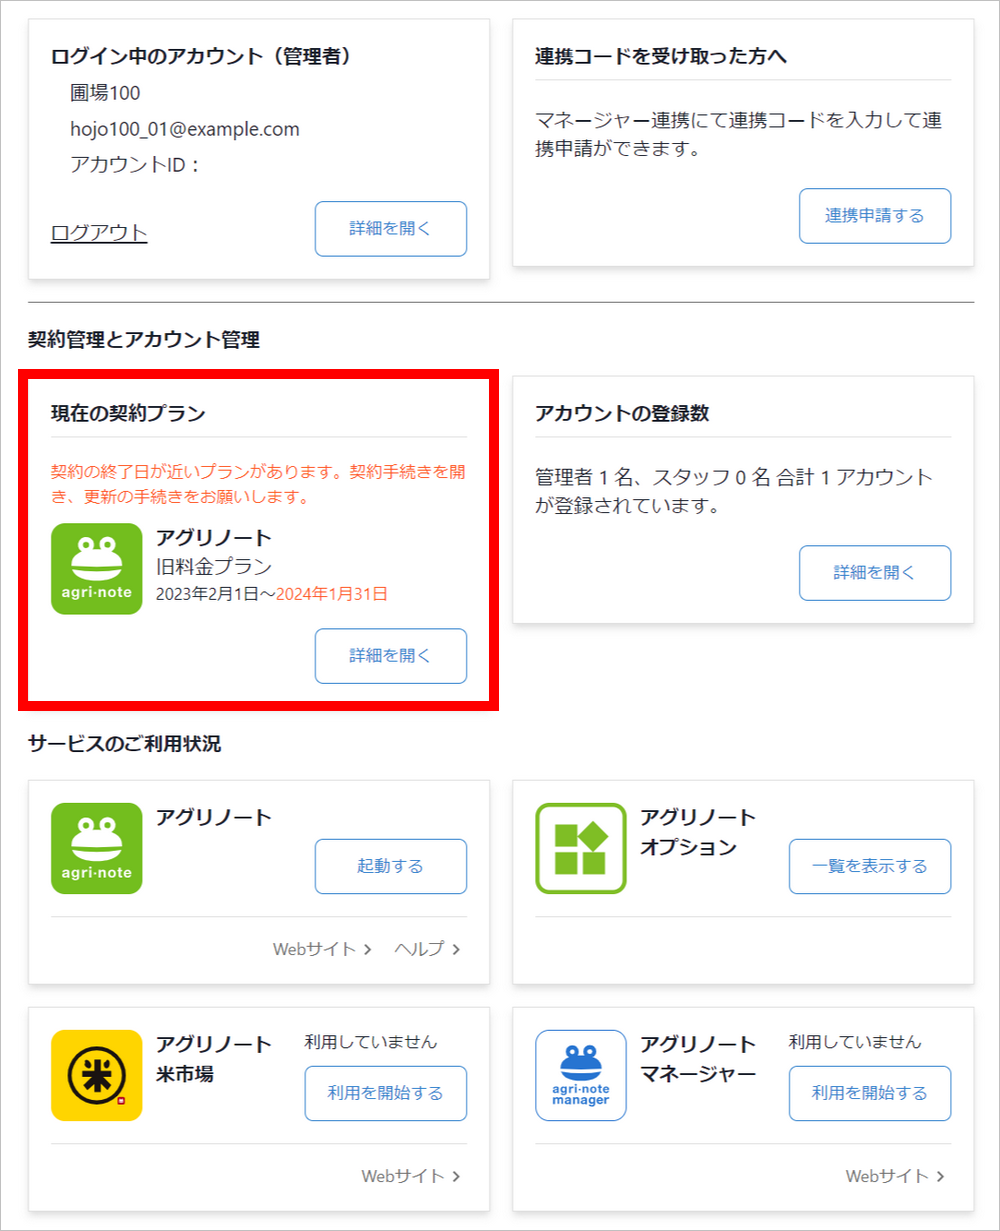Click the 連携コードを受け取った方へ heading
The width and height of the screenshot is (1000, 1231).
[661, 56]
